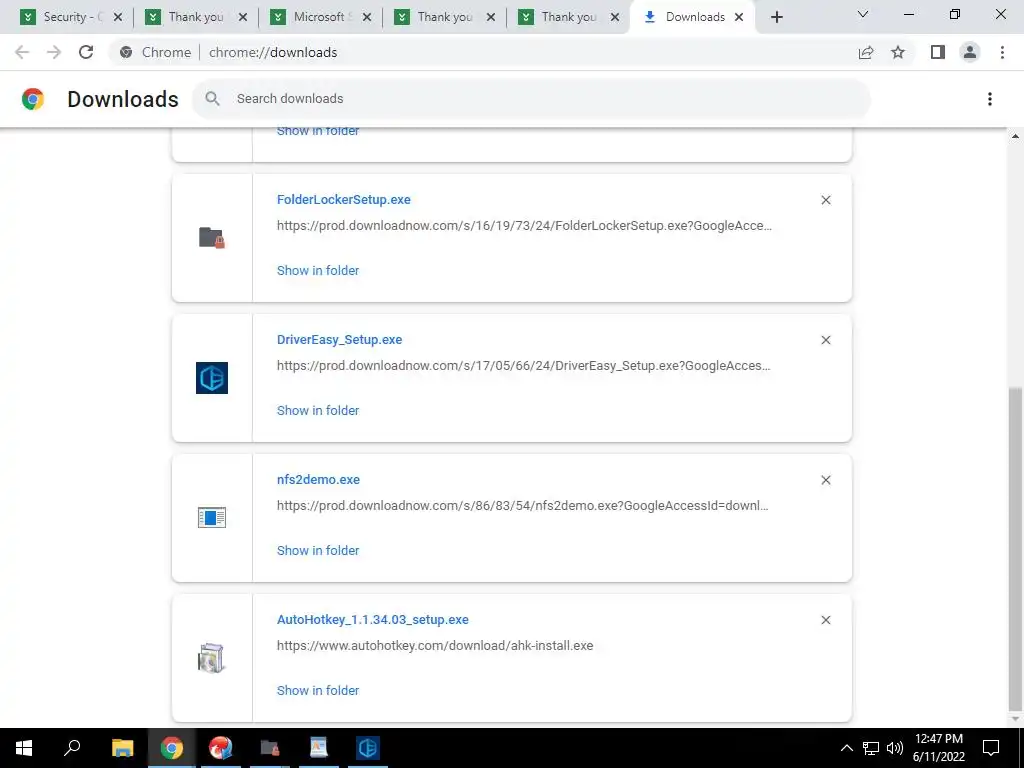Reload the downloads page
The image size is (1024, 768).
point(86,52)
